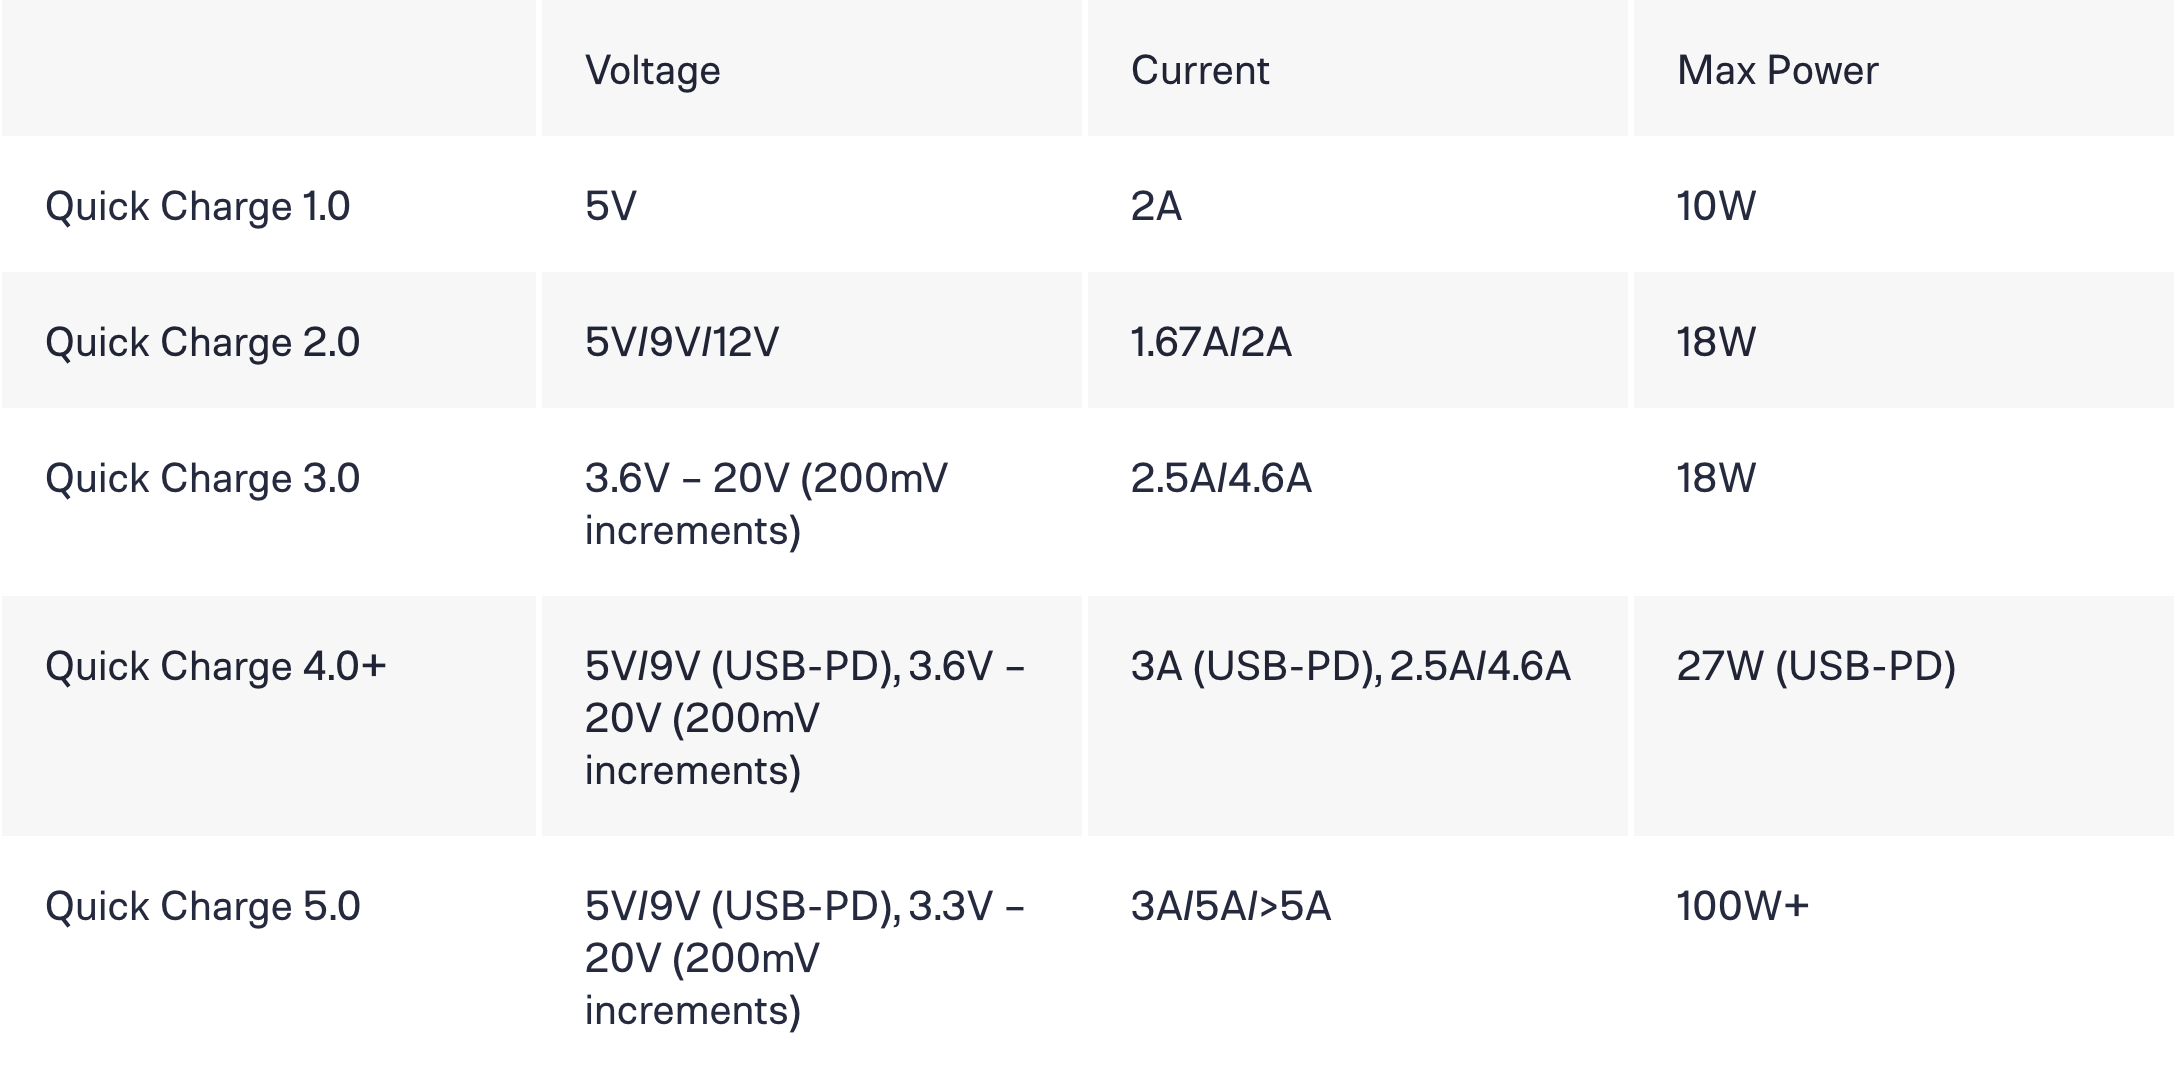2174x1066 pixels.
Task: Click the 1.67A/2A current cell
Action: [1210, 342]
